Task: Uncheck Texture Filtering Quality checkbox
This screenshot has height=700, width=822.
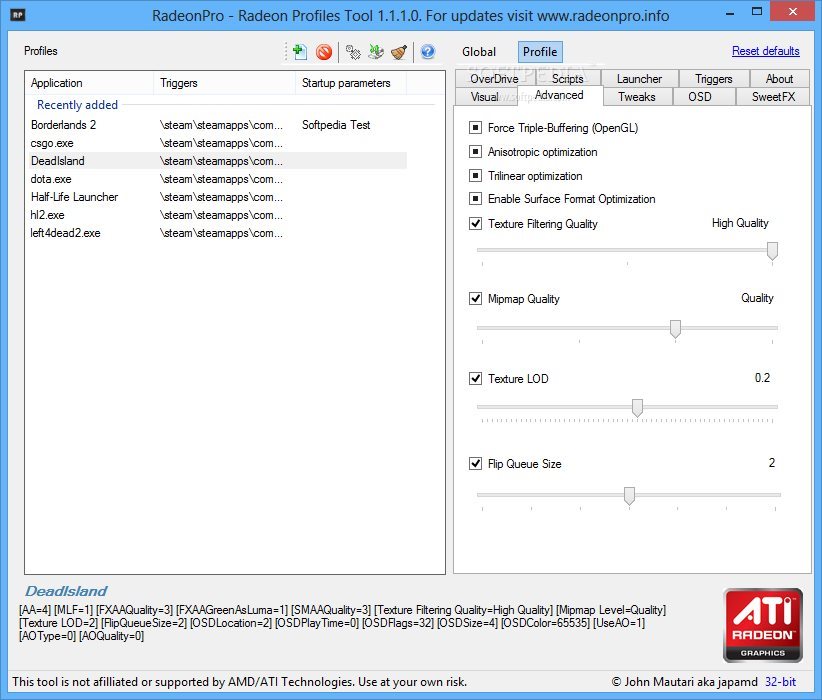Action: 475,223
